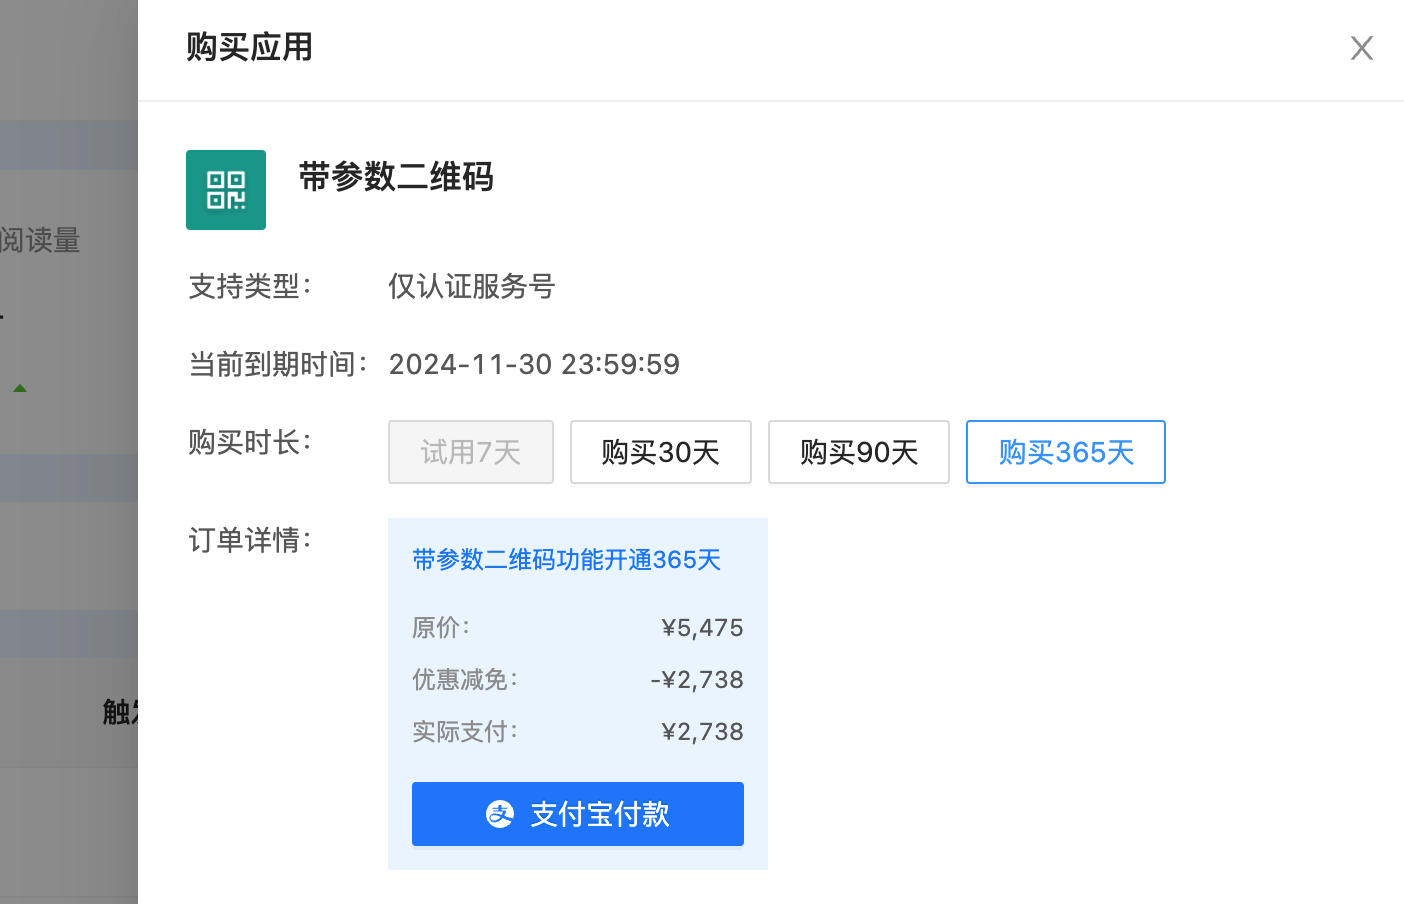Click the 订单详情 label

coord(250,540)
